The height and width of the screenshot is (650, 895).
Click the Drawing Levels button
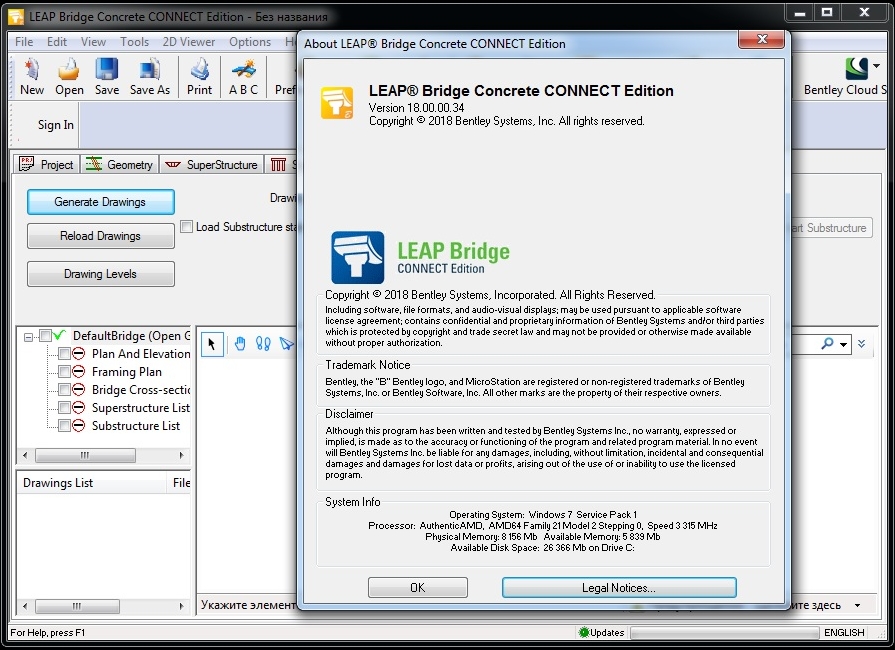click(x=100, y=274)
